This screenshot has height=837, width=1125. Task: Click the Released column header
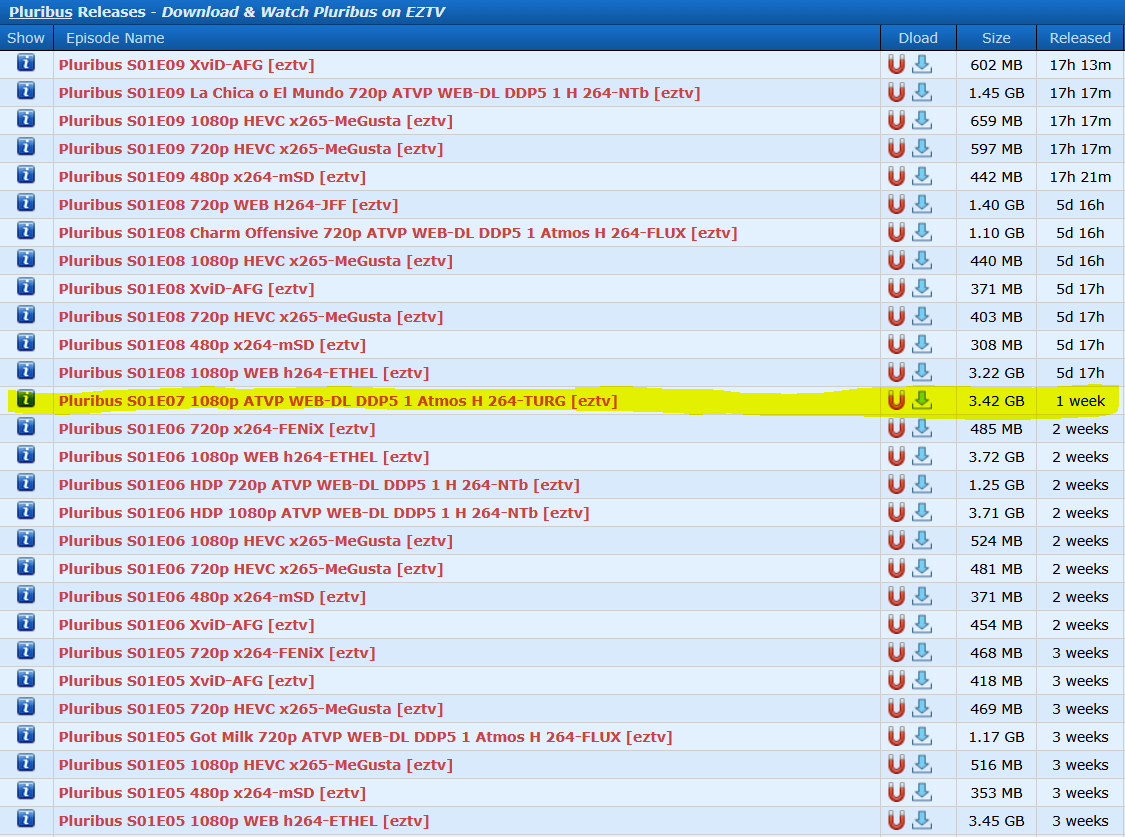tap(1080, 38)
